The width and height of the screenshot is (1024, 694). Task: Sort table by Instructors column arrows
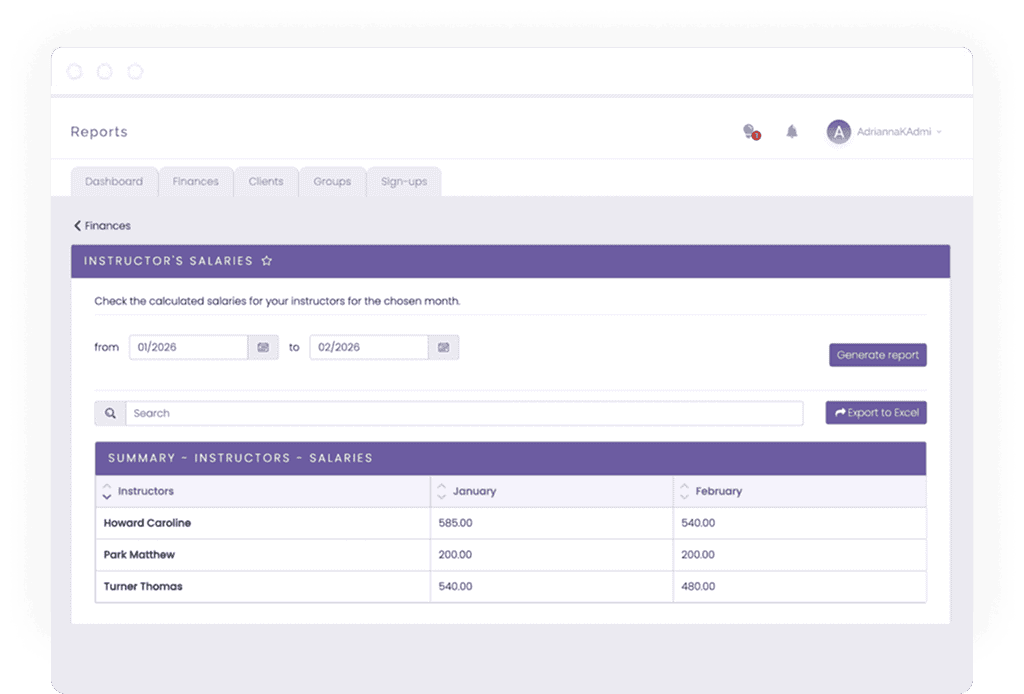tap(106, 491)
